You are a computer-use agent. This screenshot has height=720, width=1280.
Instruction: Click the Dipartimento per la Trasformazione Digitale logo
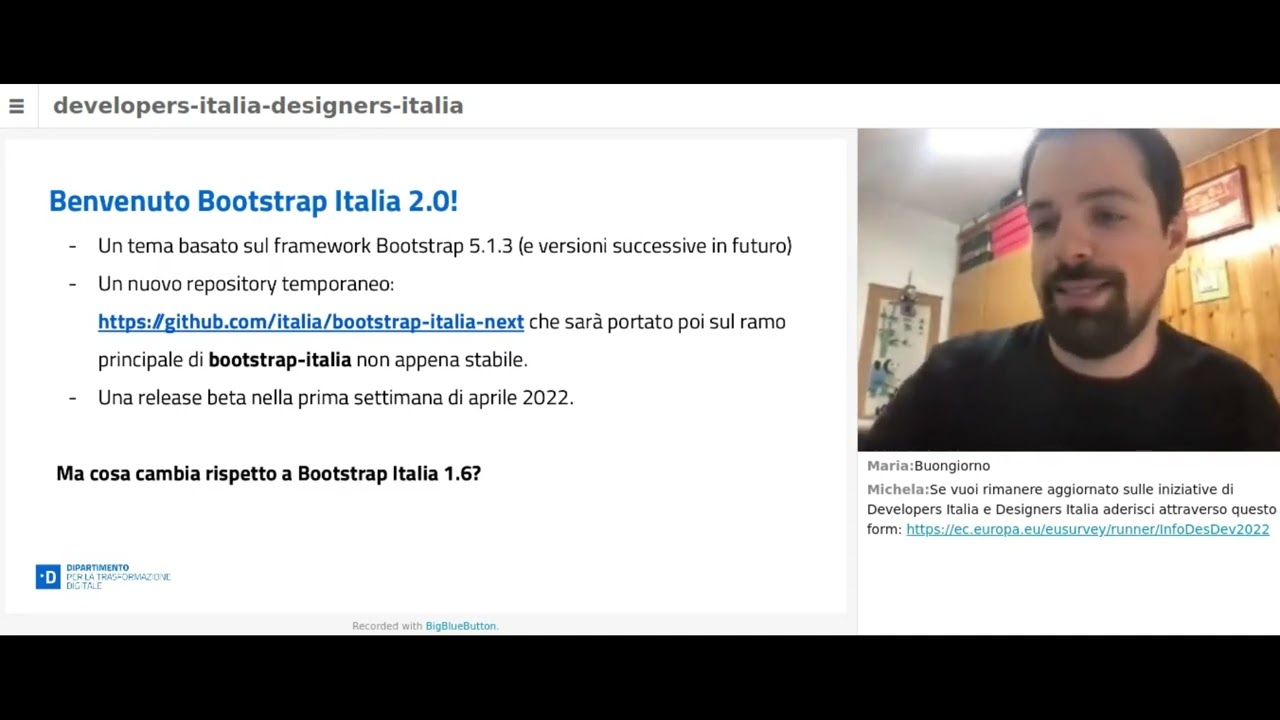click(103, 576)
